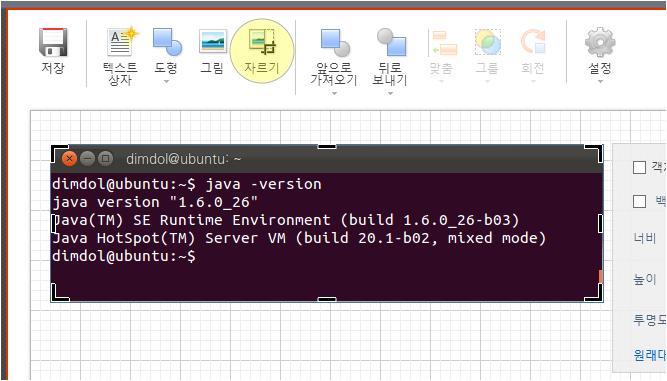The width and height of the screenshot is (667, 381).
Task: Click the left-middle crop edge handle
Action: (54, 223)
